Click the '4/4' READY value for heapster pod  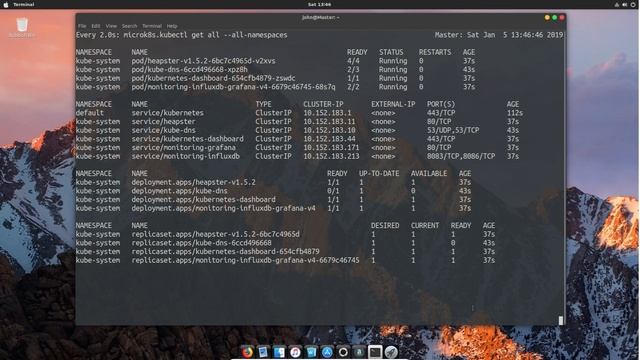[x=353, y=61]
